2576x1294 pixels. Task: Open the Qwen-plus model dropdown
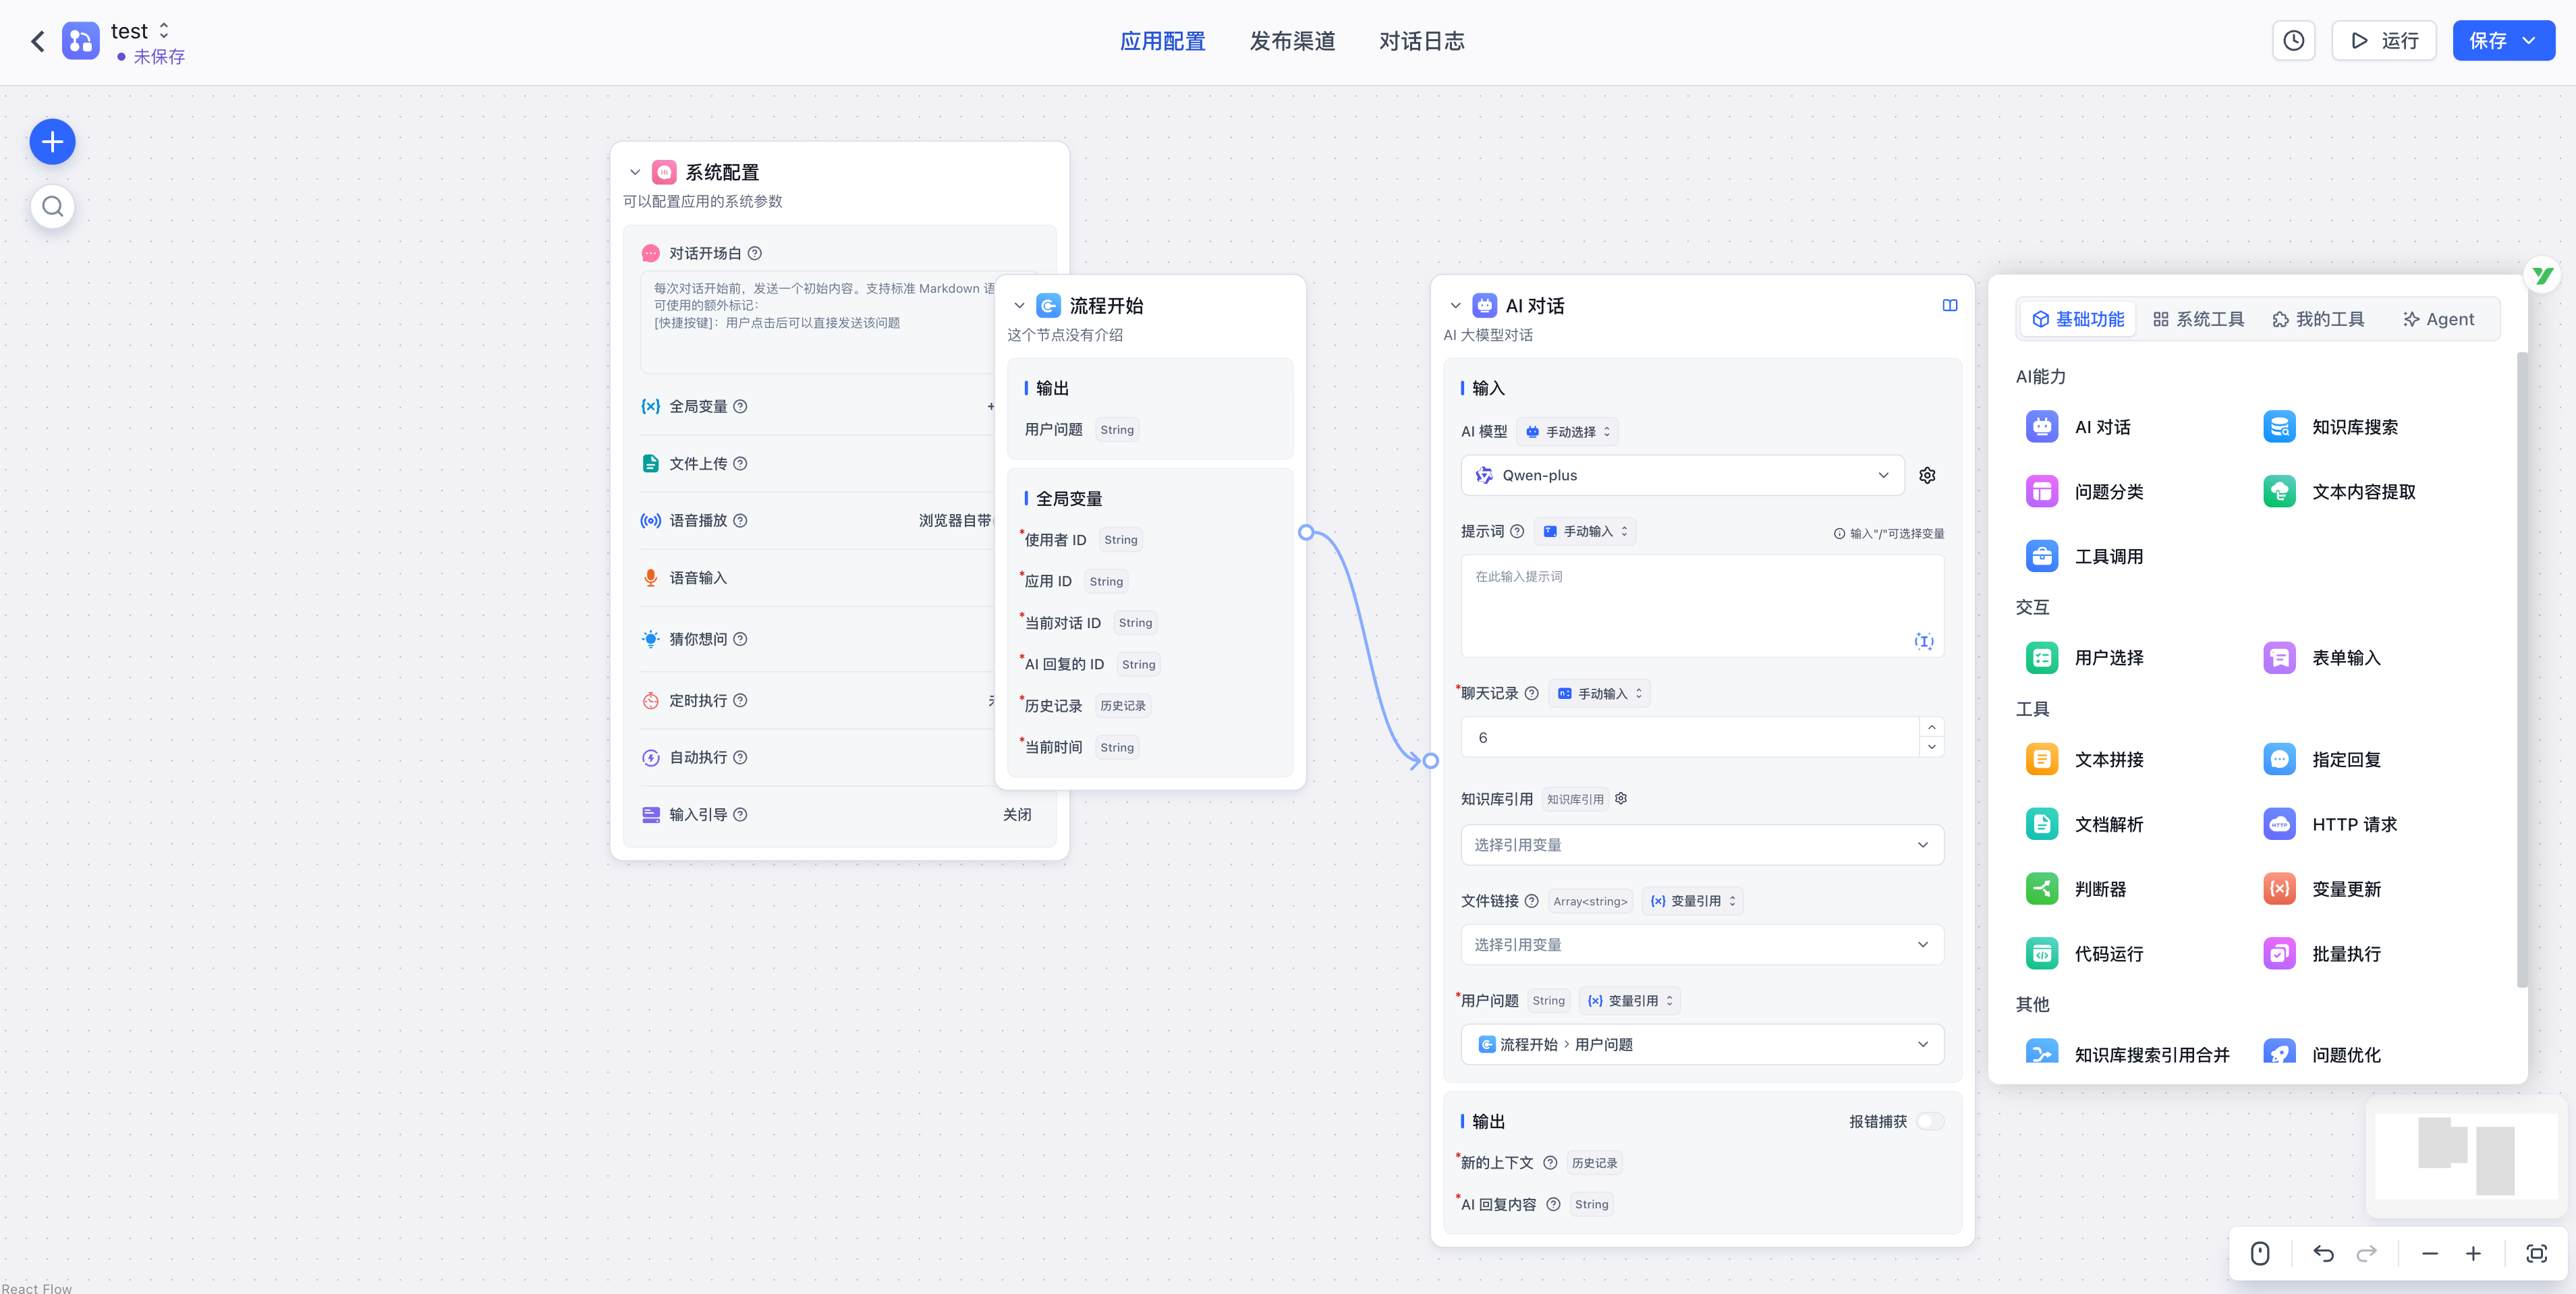1683,475
